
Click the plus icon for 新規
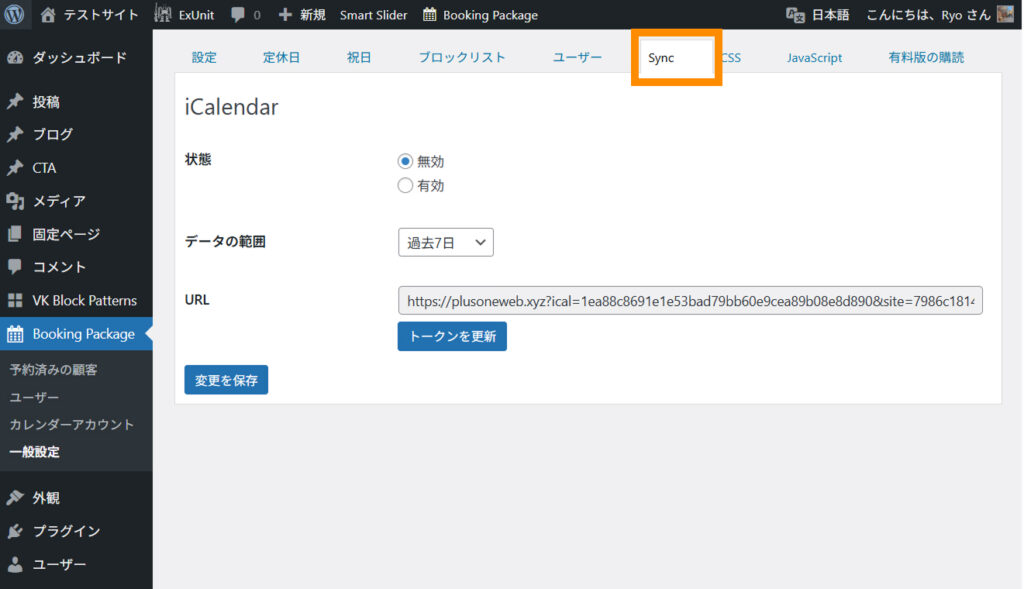[x=285, y=15]
